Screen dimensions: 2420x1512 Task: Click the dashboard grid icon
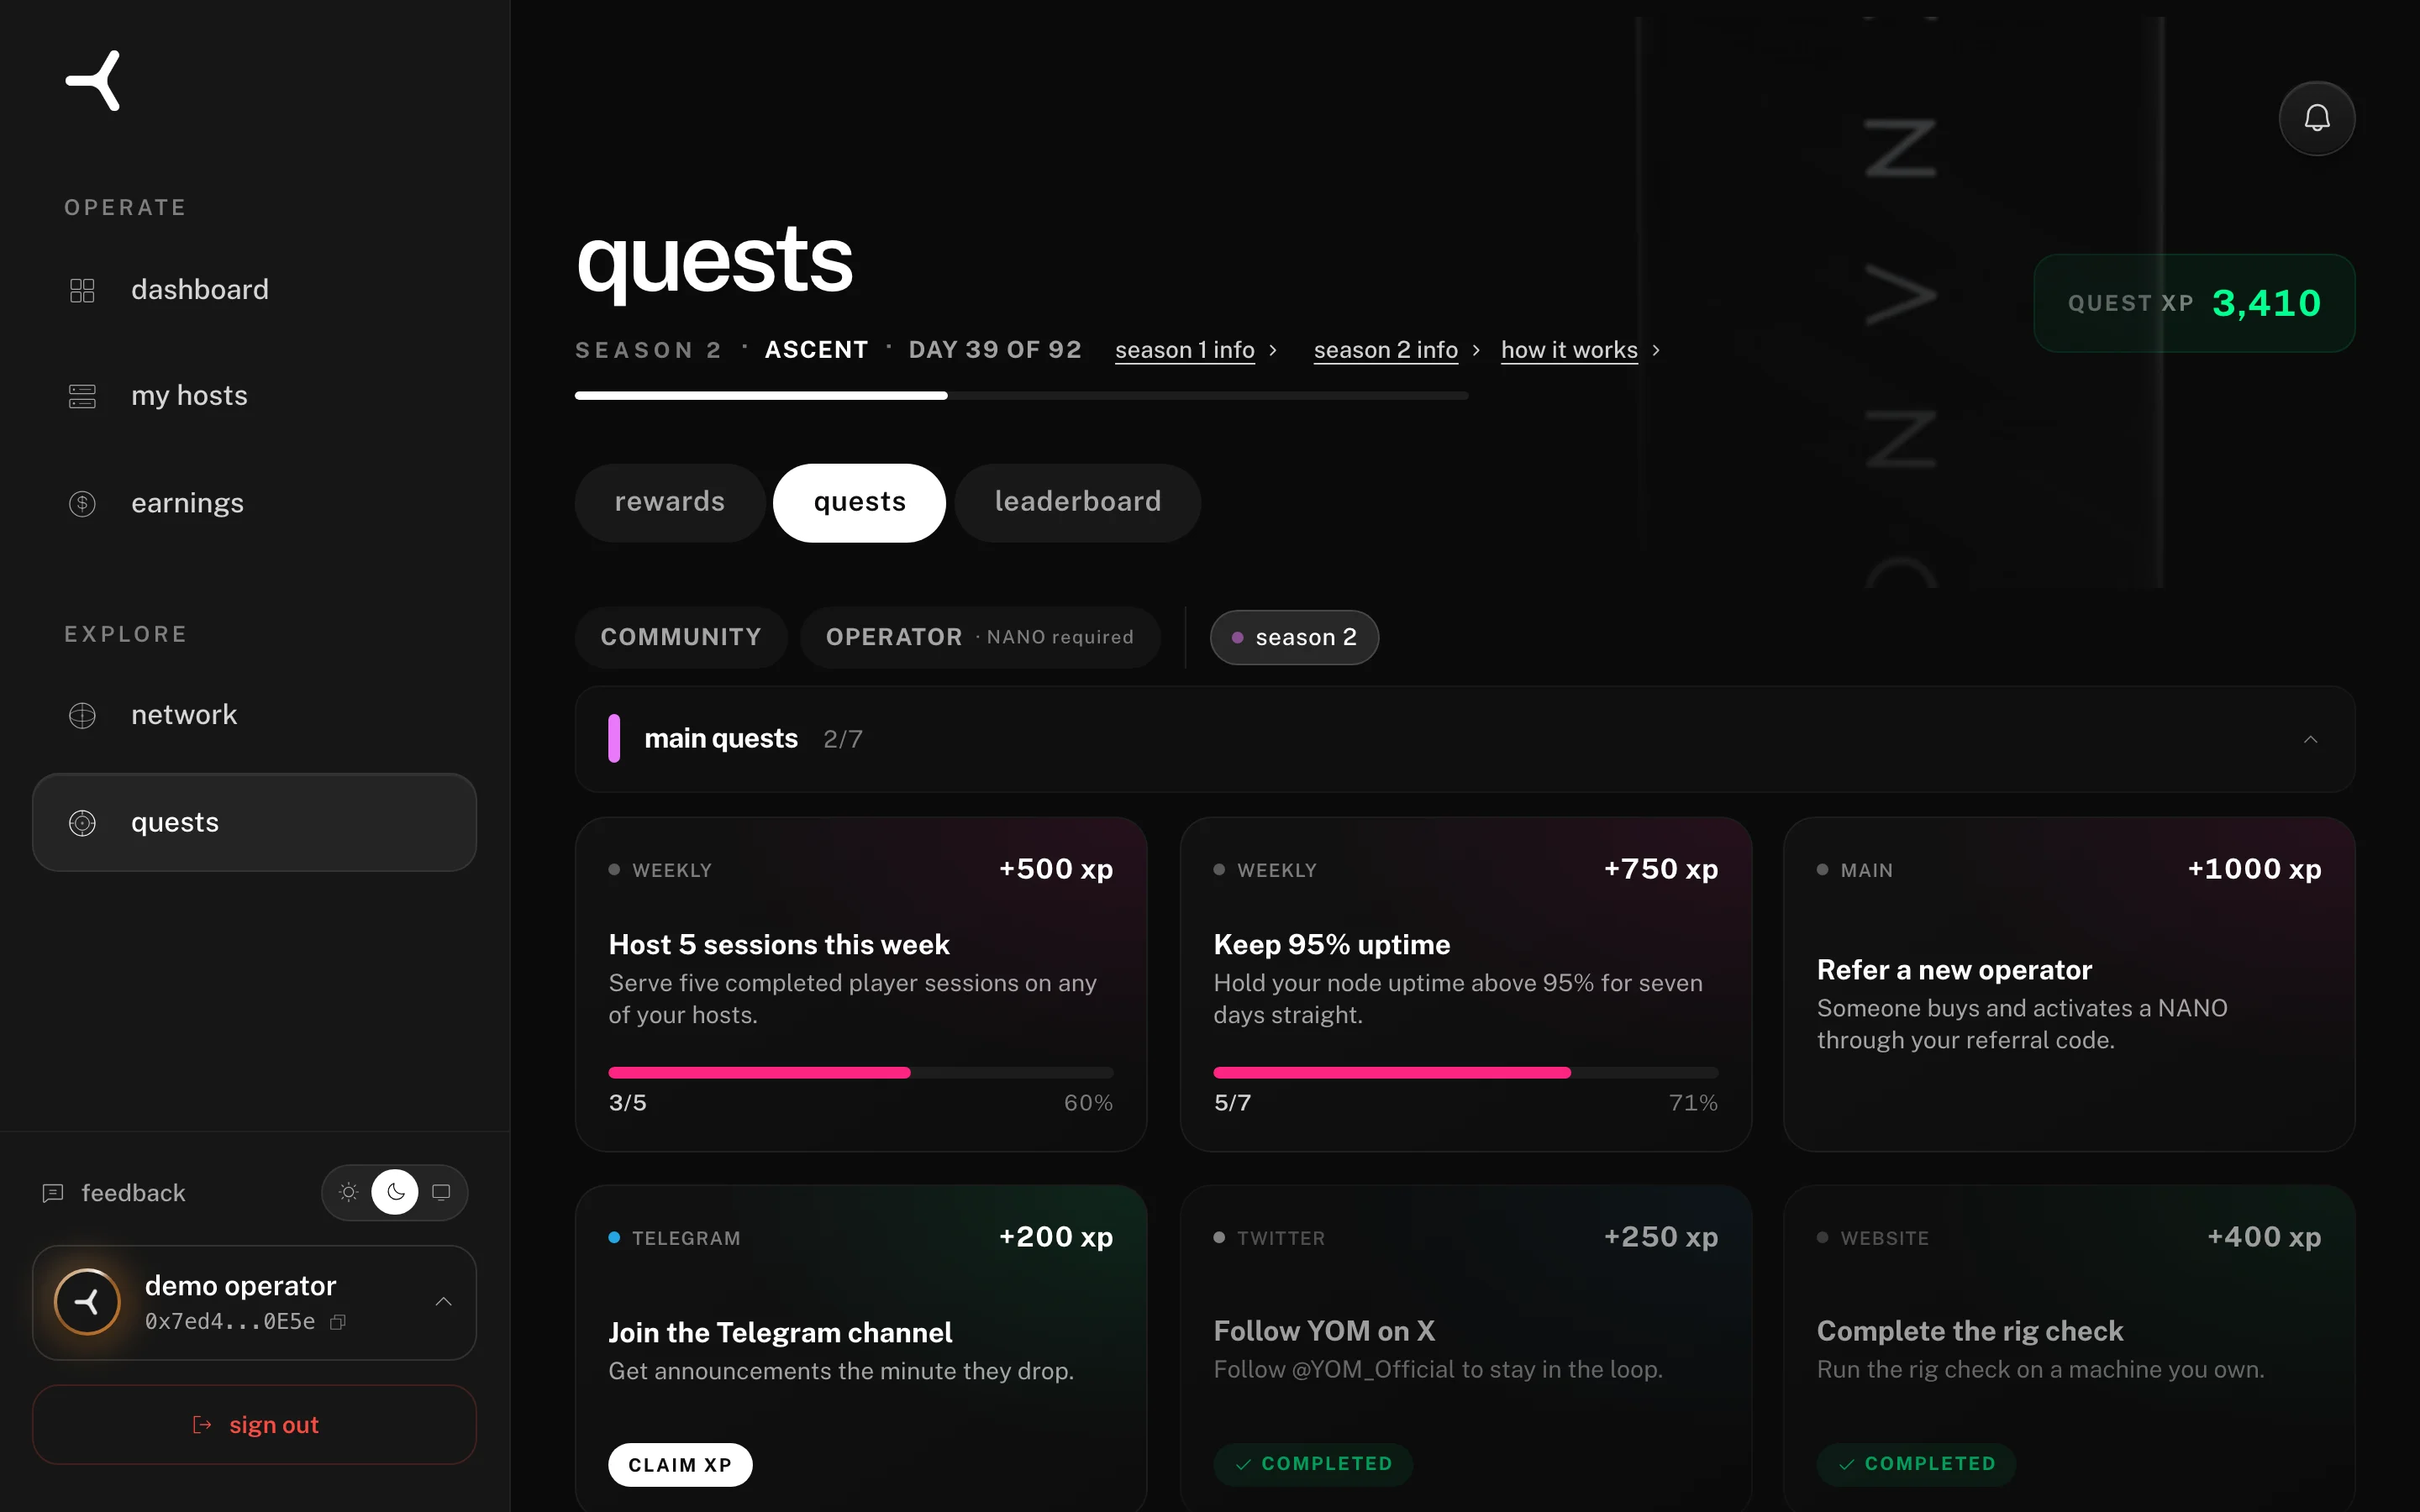pyautogui.click(x=82, y=290)
